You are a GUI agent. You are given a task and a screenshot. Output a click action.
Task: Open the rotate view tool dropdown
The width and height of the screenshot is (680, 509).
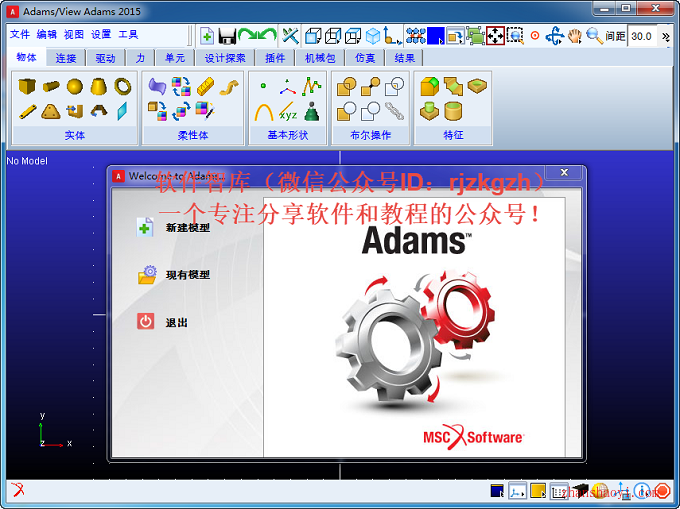point(555,36)
